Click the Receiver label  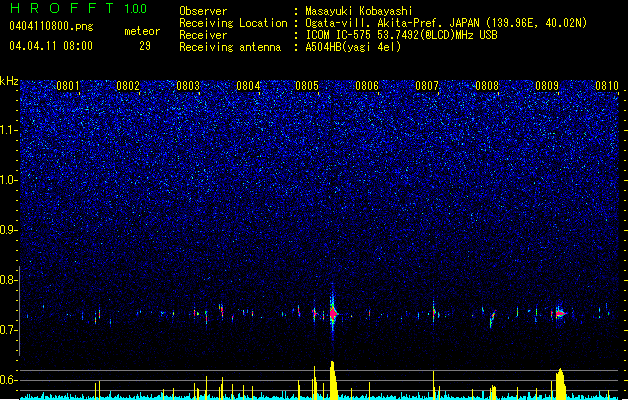203,35
